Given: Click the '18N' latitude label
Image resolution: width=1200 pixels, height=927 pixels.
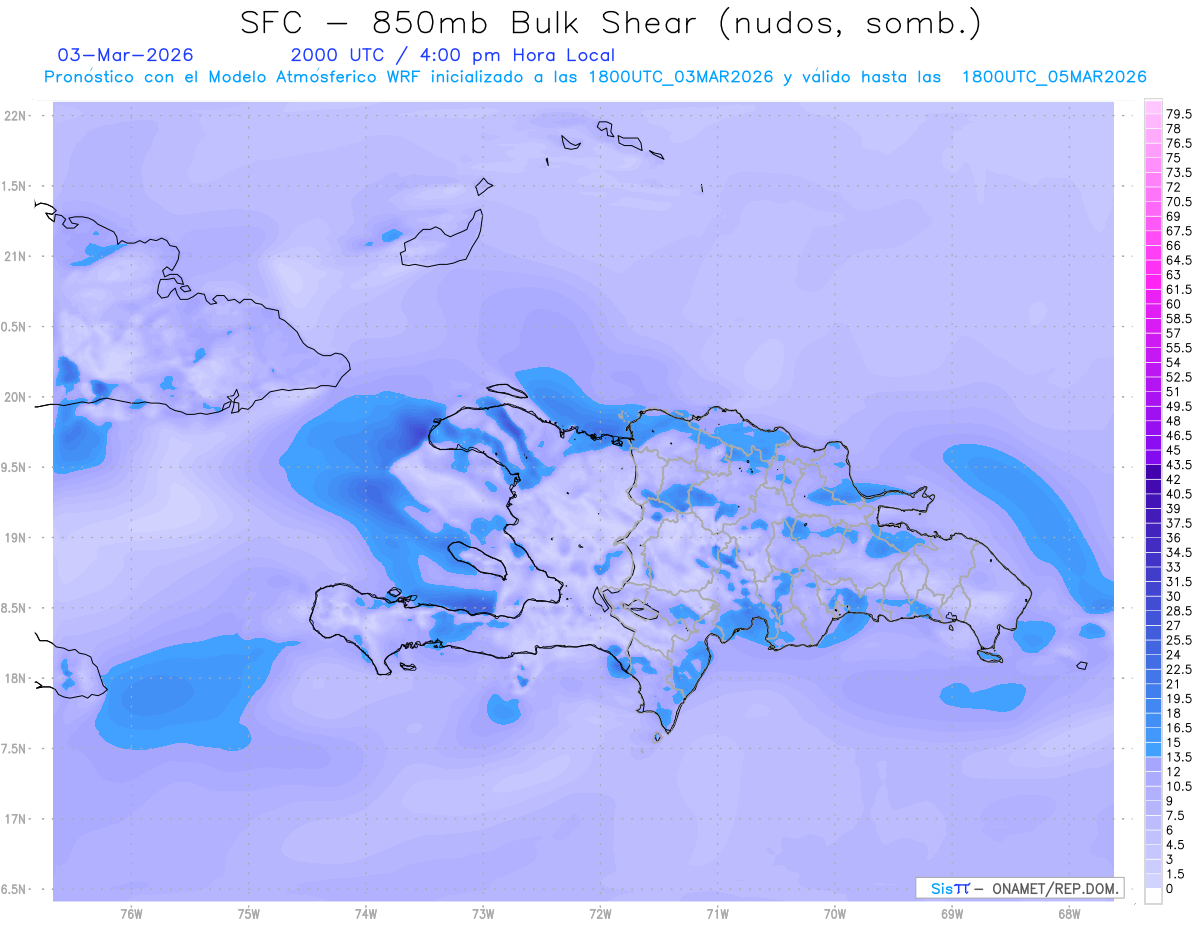Looking at the screenshot, I should pos(15,678).
